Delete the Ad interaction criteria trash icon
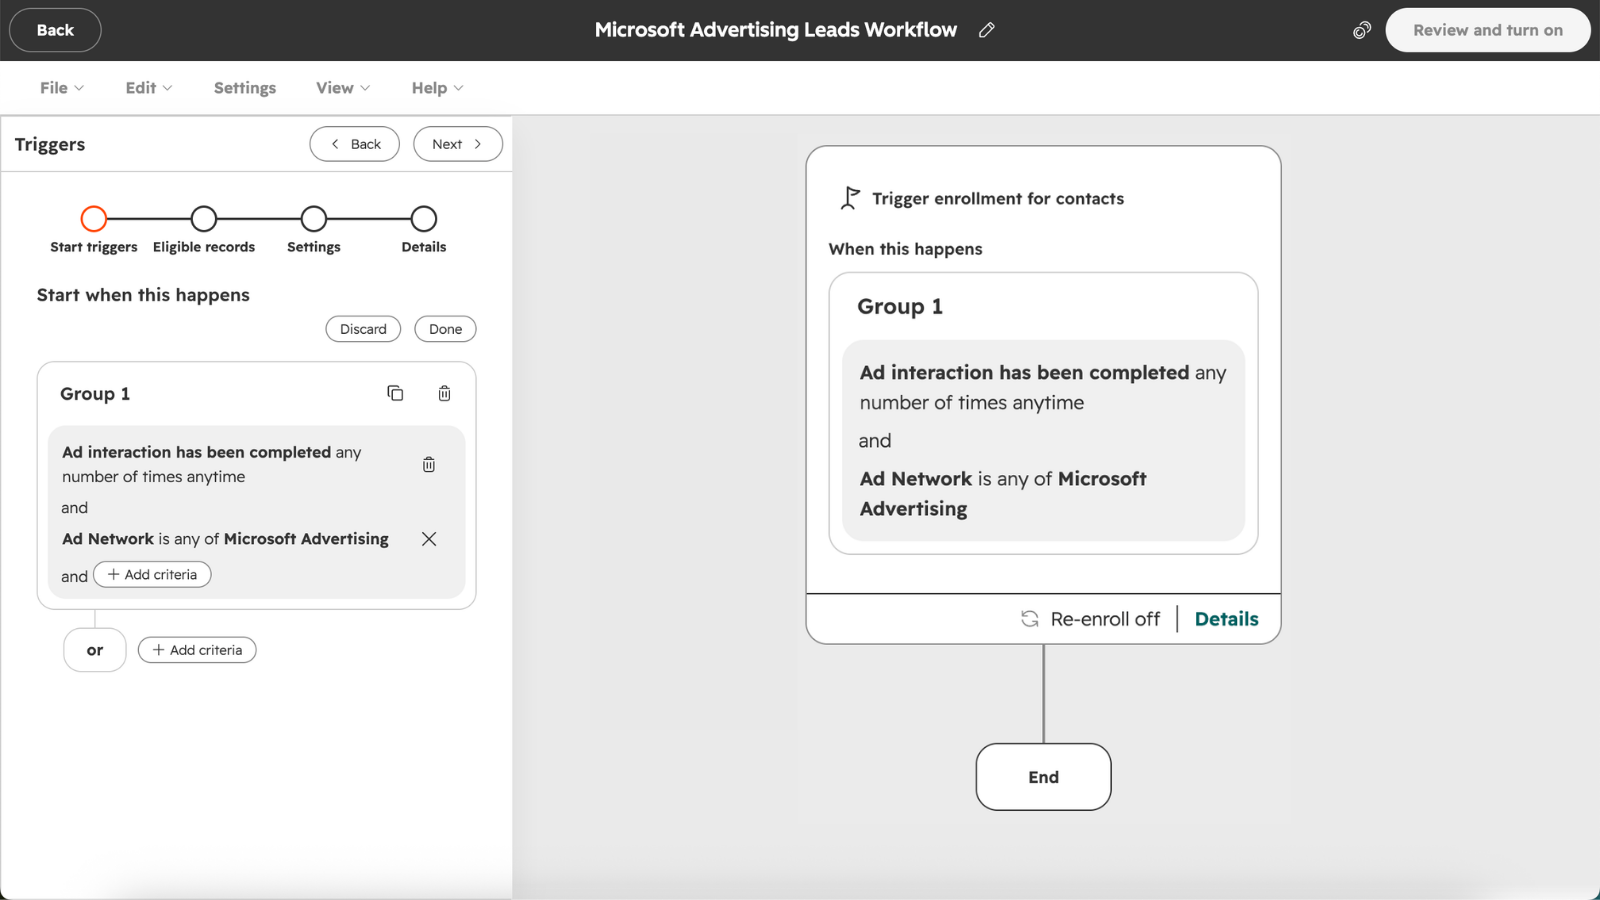This screenshot has height=900, width=1600. point(428,464)
